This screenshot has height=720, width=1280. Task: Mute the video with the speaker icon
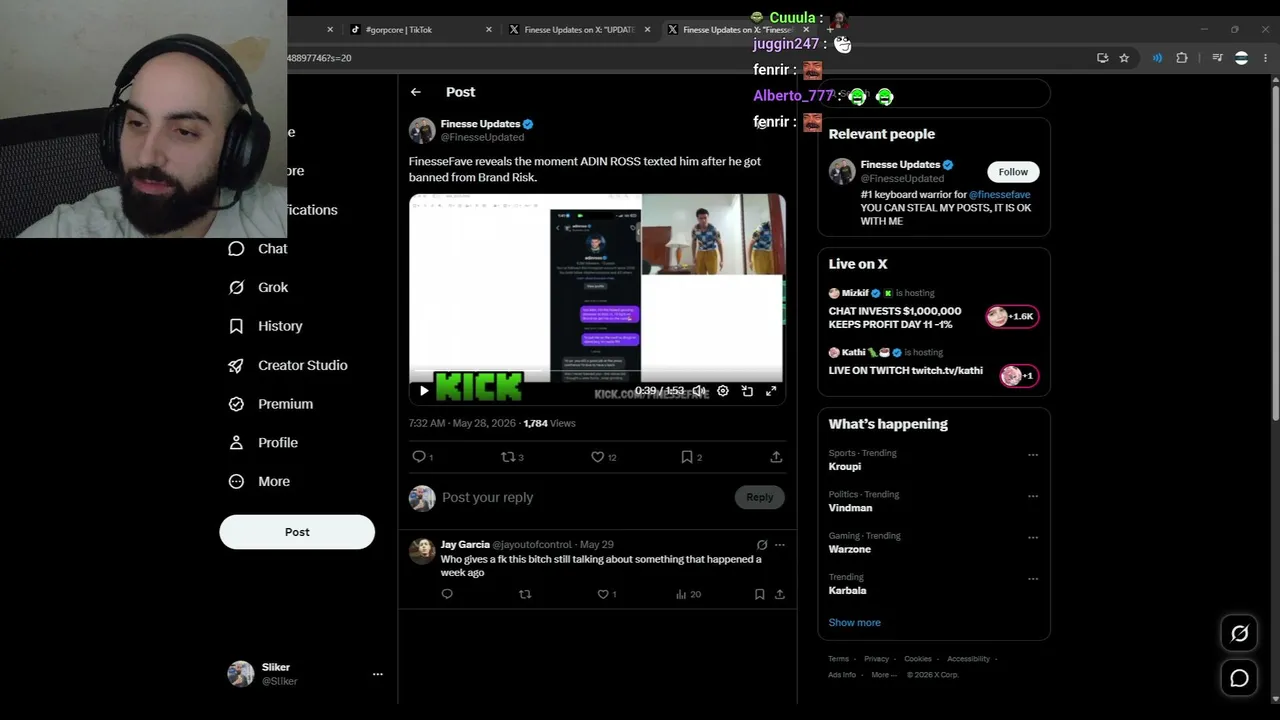[699, 391]
